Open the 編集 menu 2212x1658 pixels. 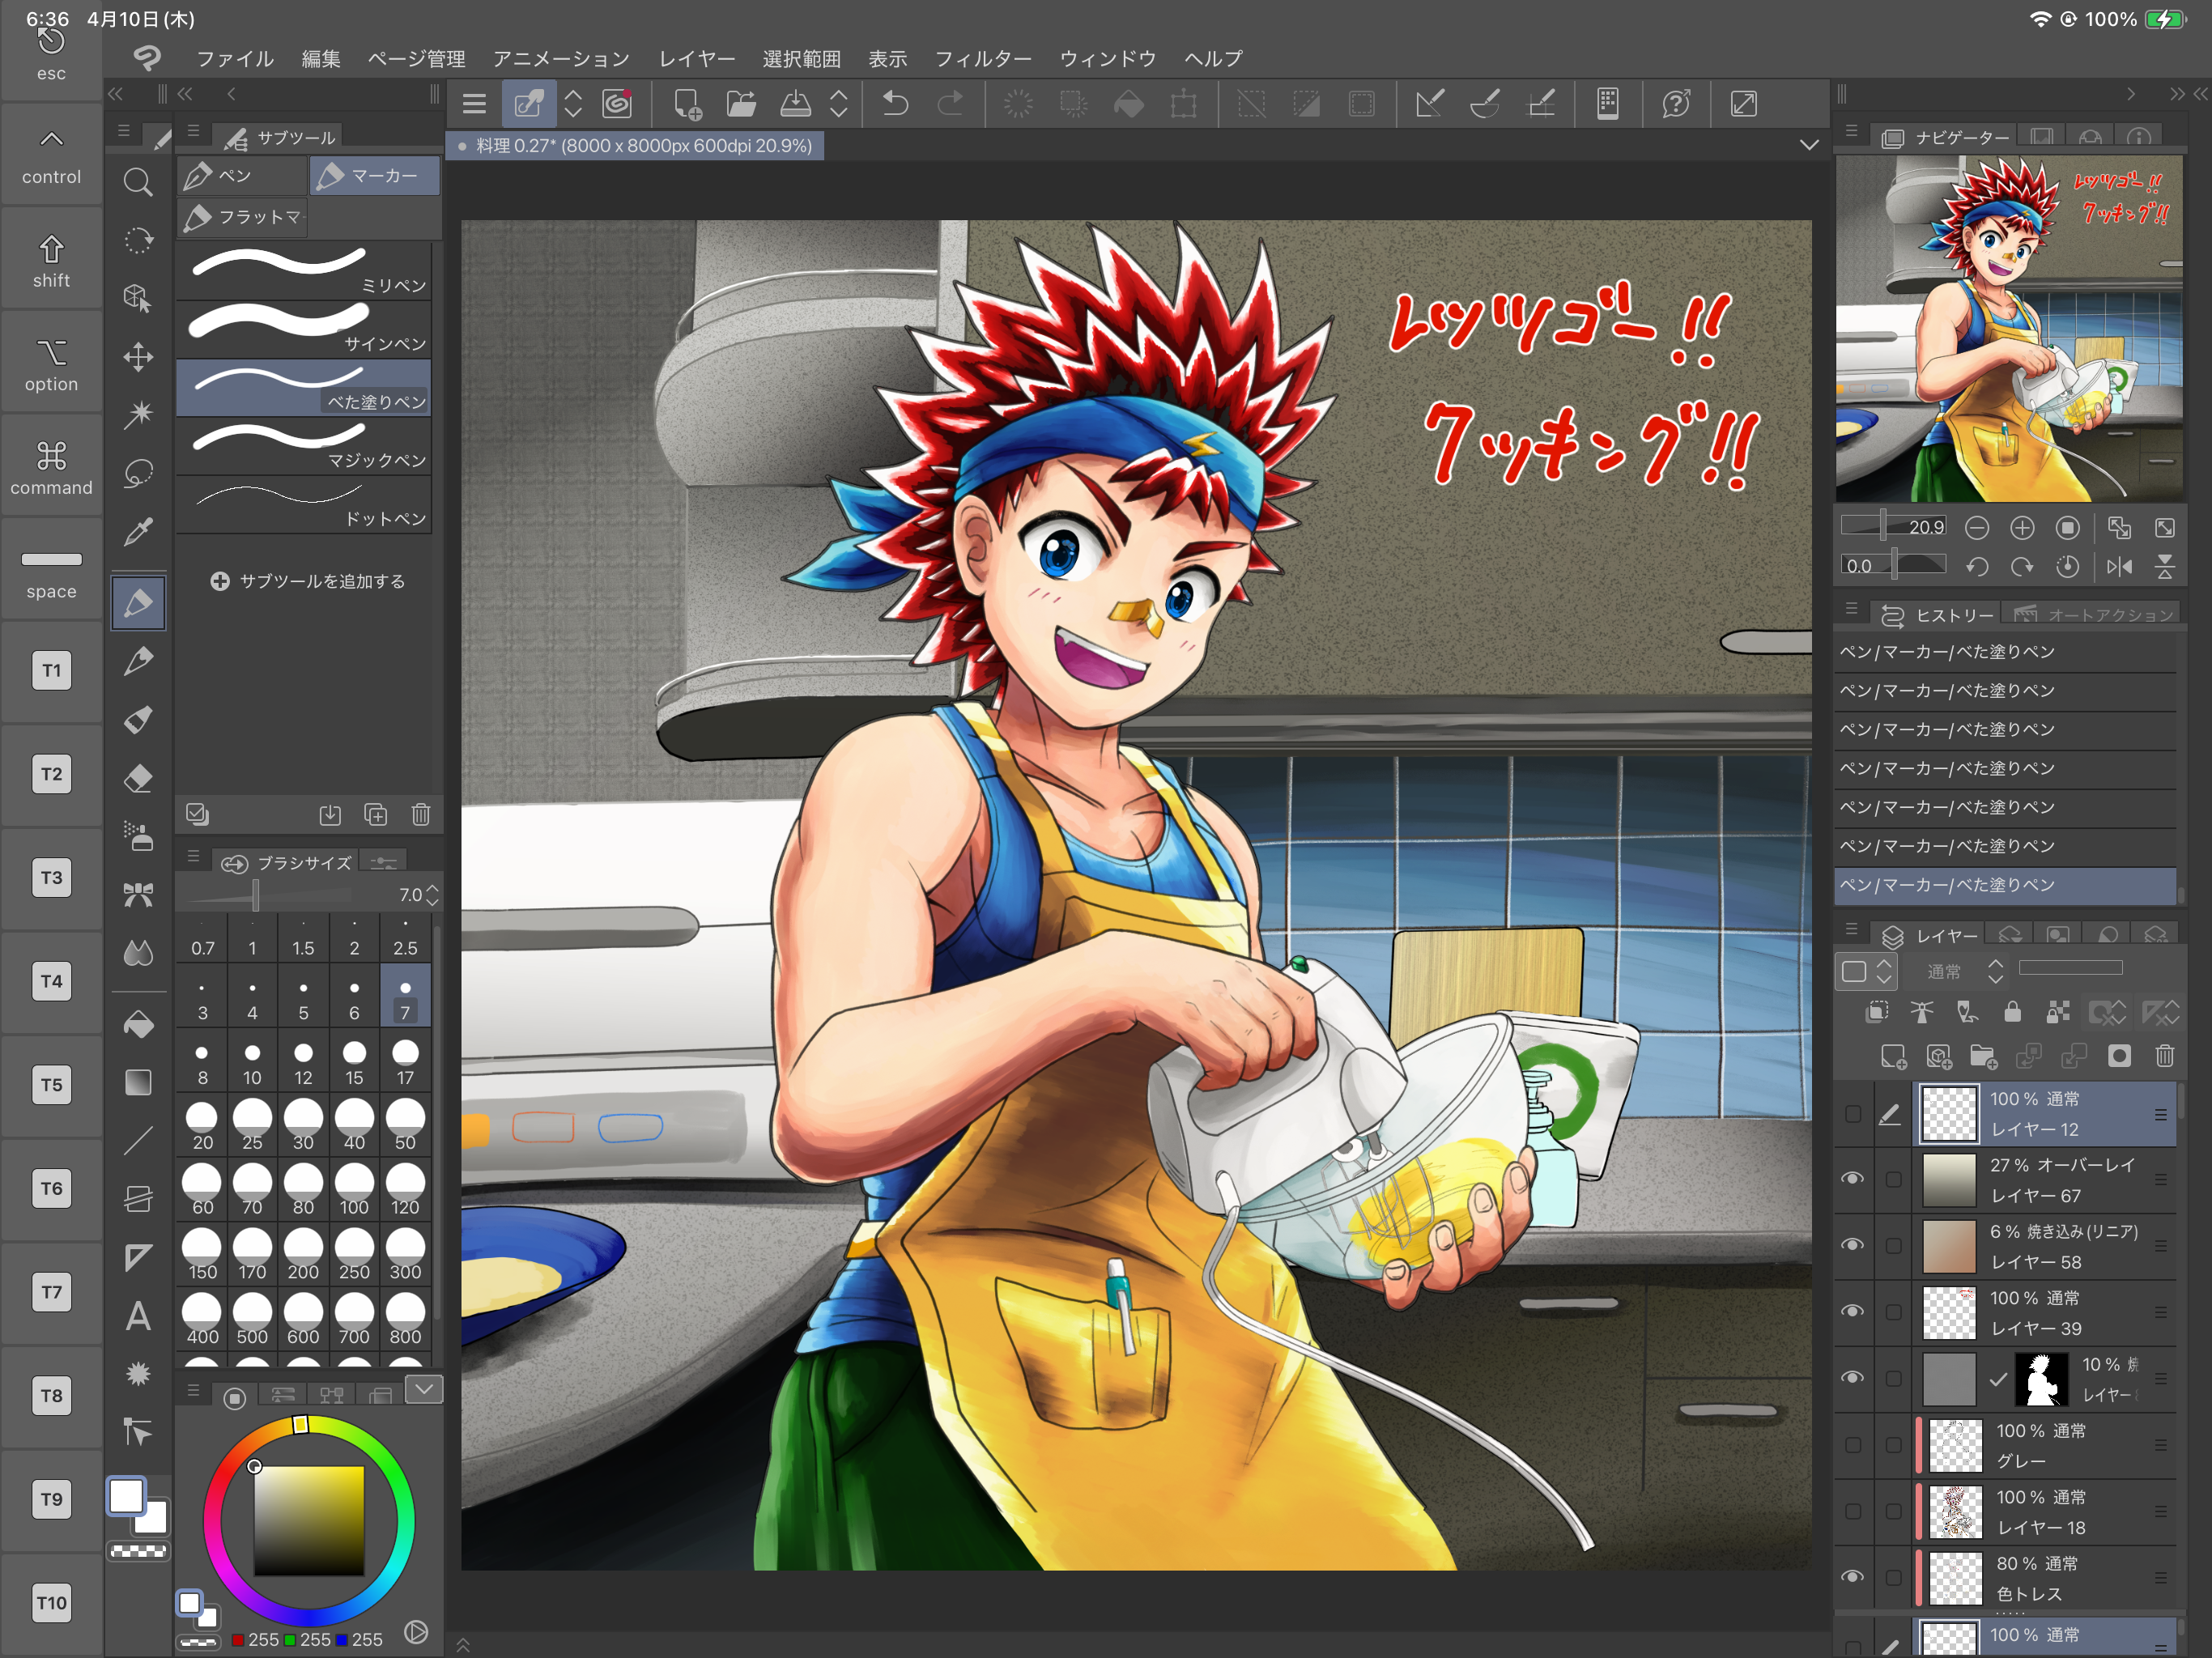pyautogui.click(x=321, y=59)
